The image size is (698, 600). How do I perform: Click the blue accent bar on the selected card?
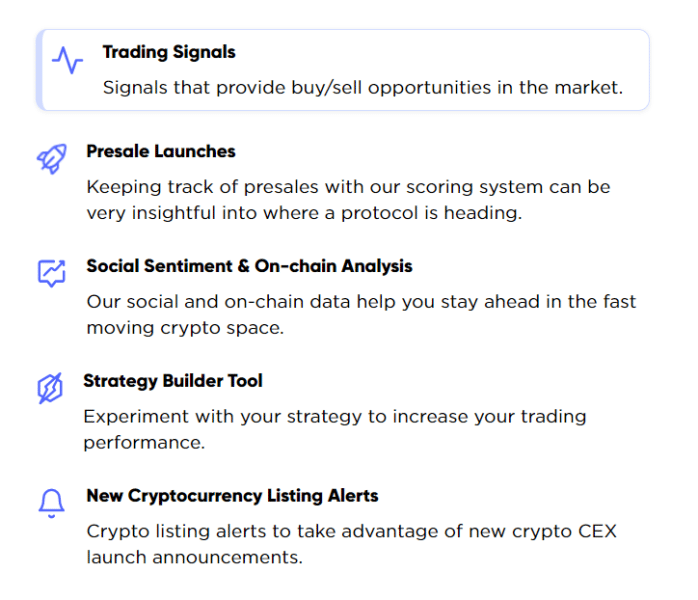39,70
